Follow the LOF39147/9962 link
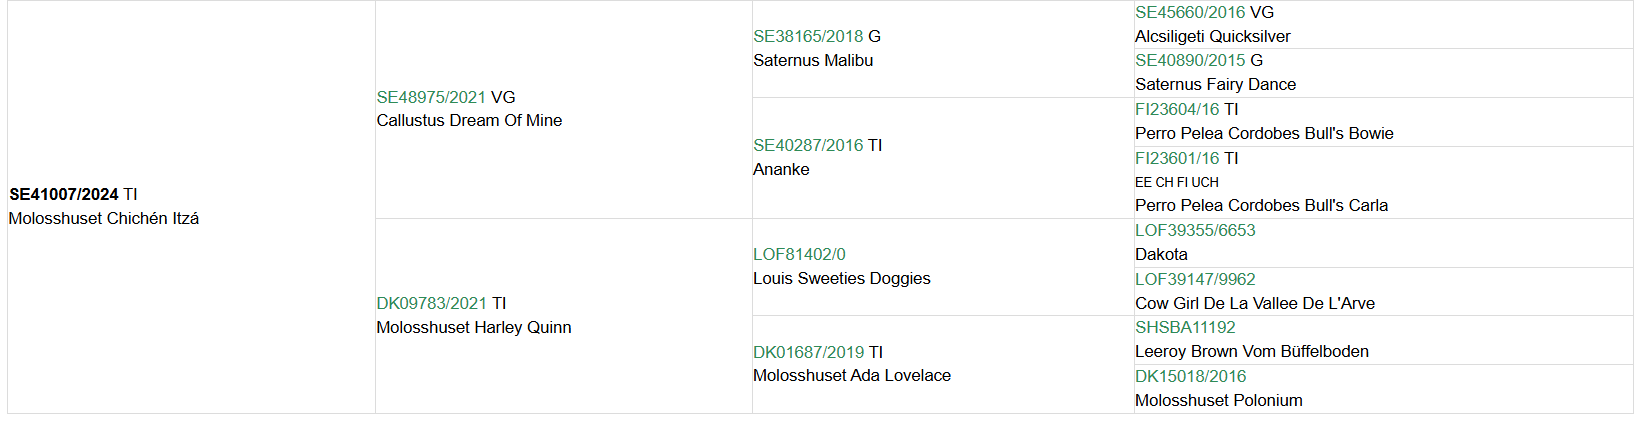 click(x=1195, y=279)
